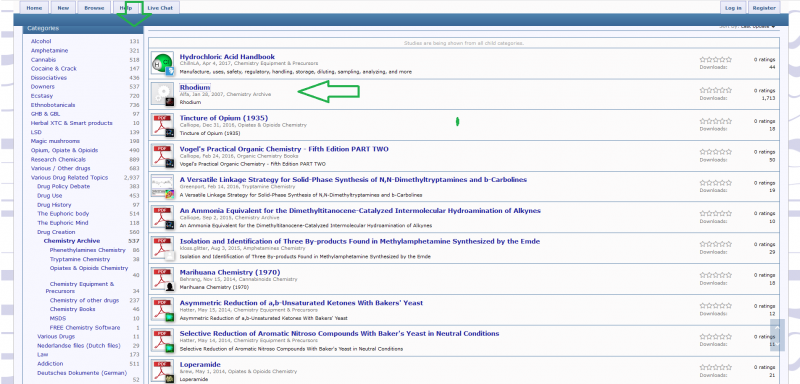
Task: Select the Tryptamine Chemistry subcategory
Action: coord(80,259)
